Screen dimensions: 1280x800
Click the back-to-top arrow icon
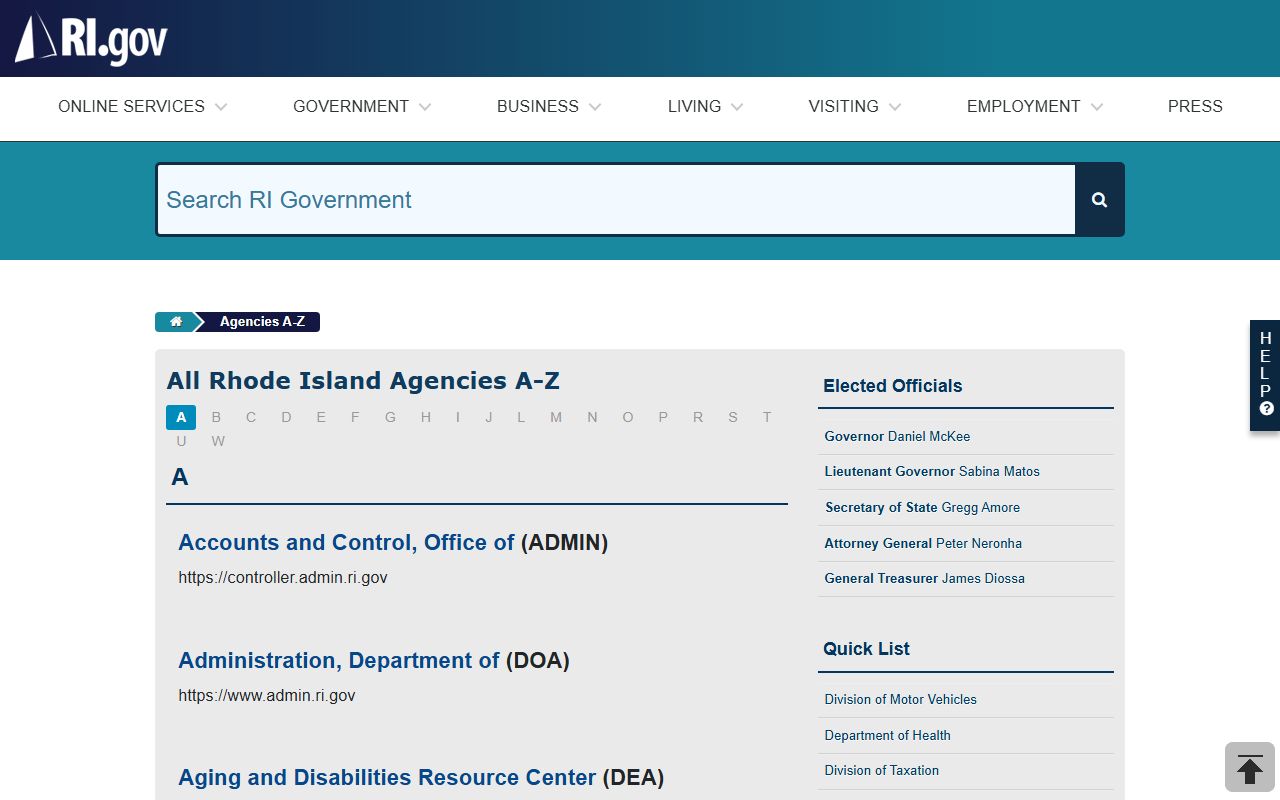click(1250, 767)
